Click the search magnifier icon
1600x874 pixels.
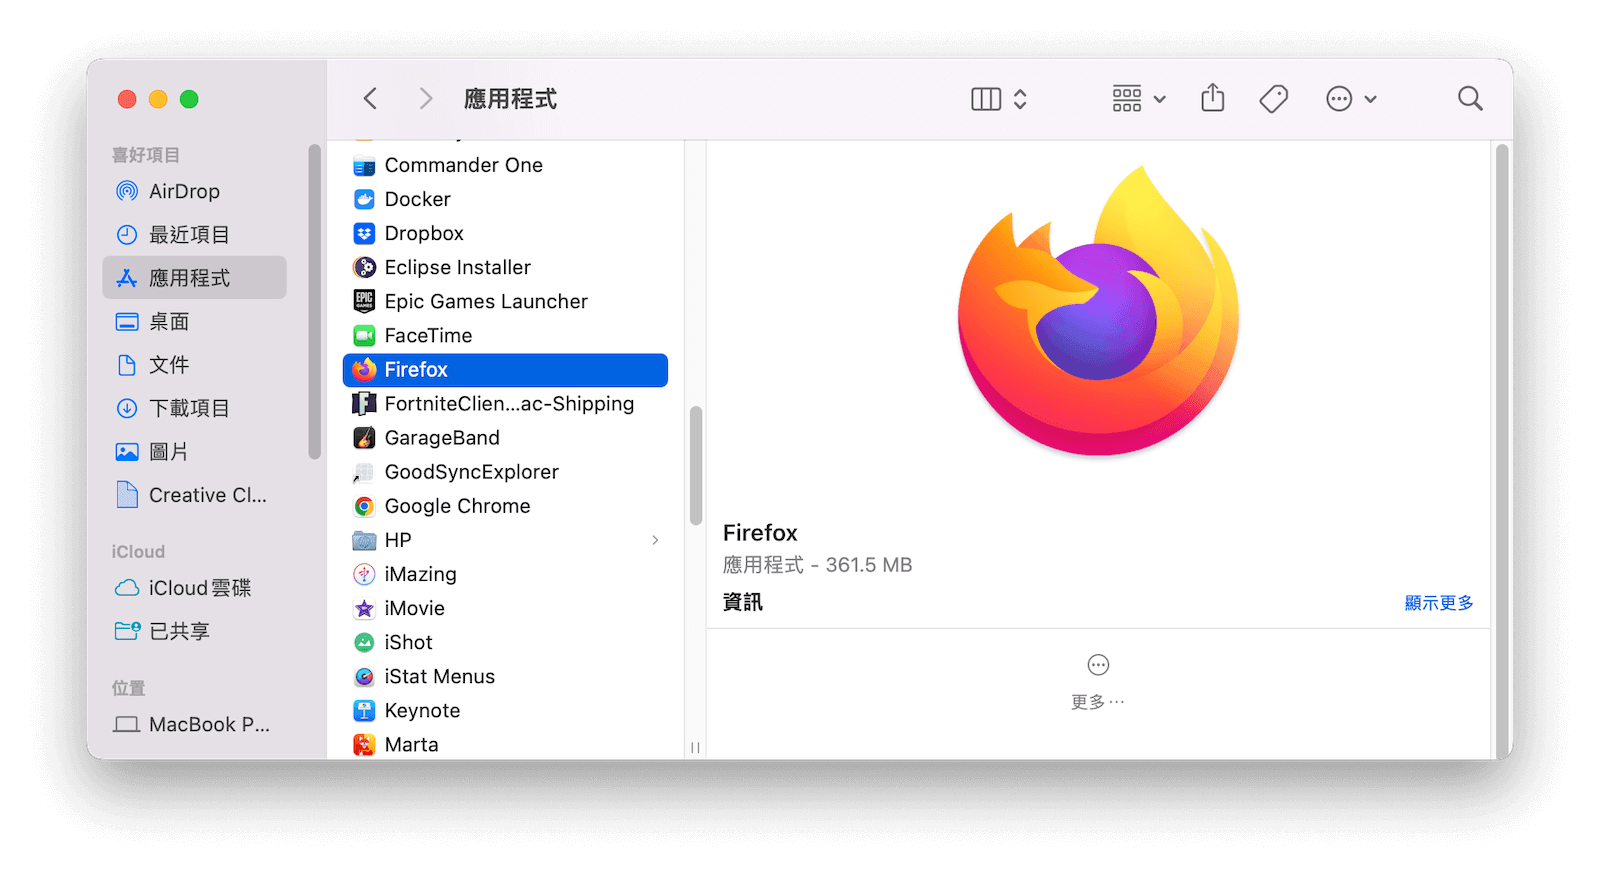[x=1470, y=98]
